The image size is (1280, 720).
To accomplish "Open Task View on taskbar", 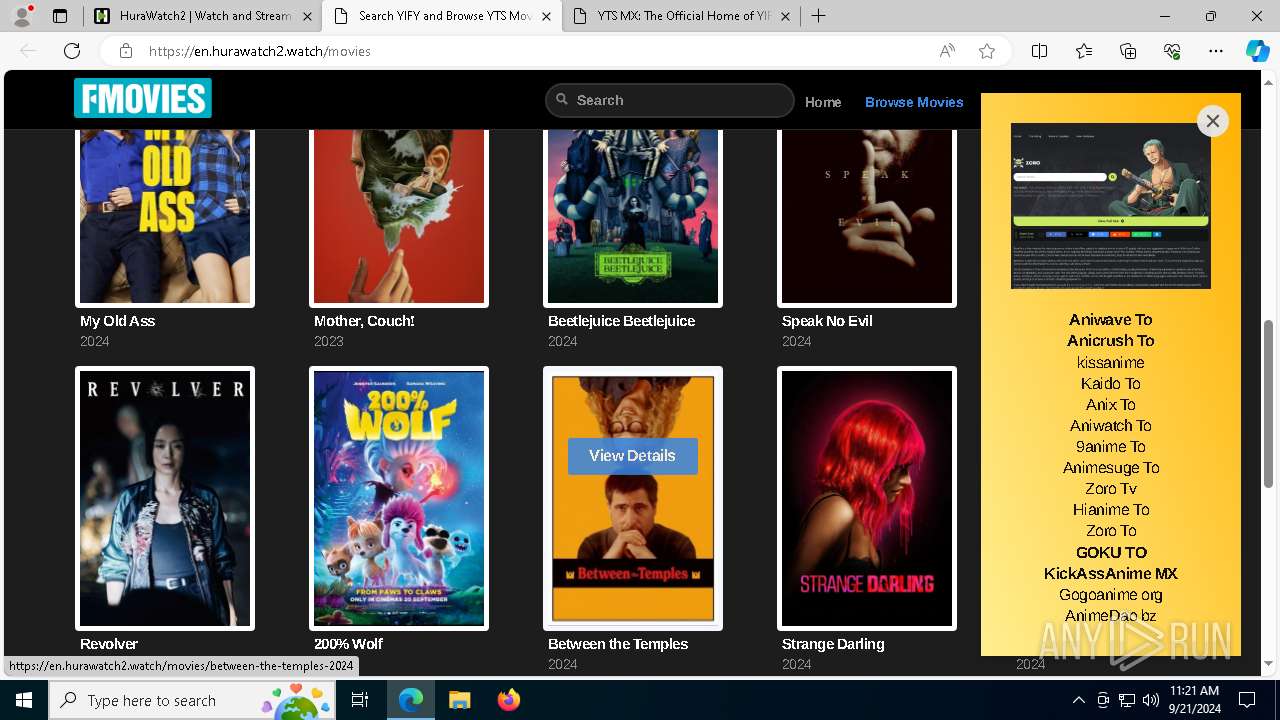I will coord(360,700).
